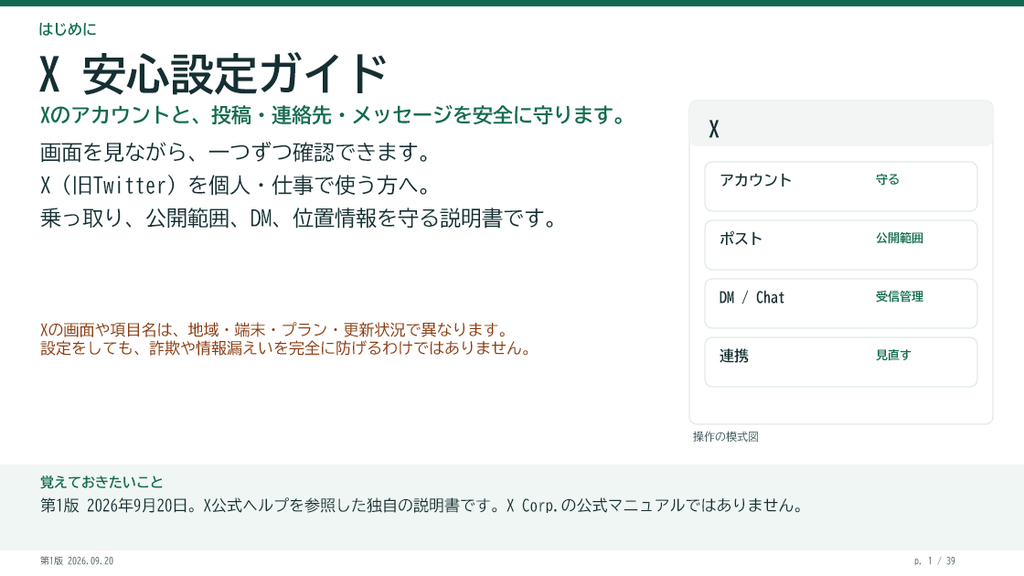
Task: Click the line mentioning X（旧Twitter）
Action: 236,185
